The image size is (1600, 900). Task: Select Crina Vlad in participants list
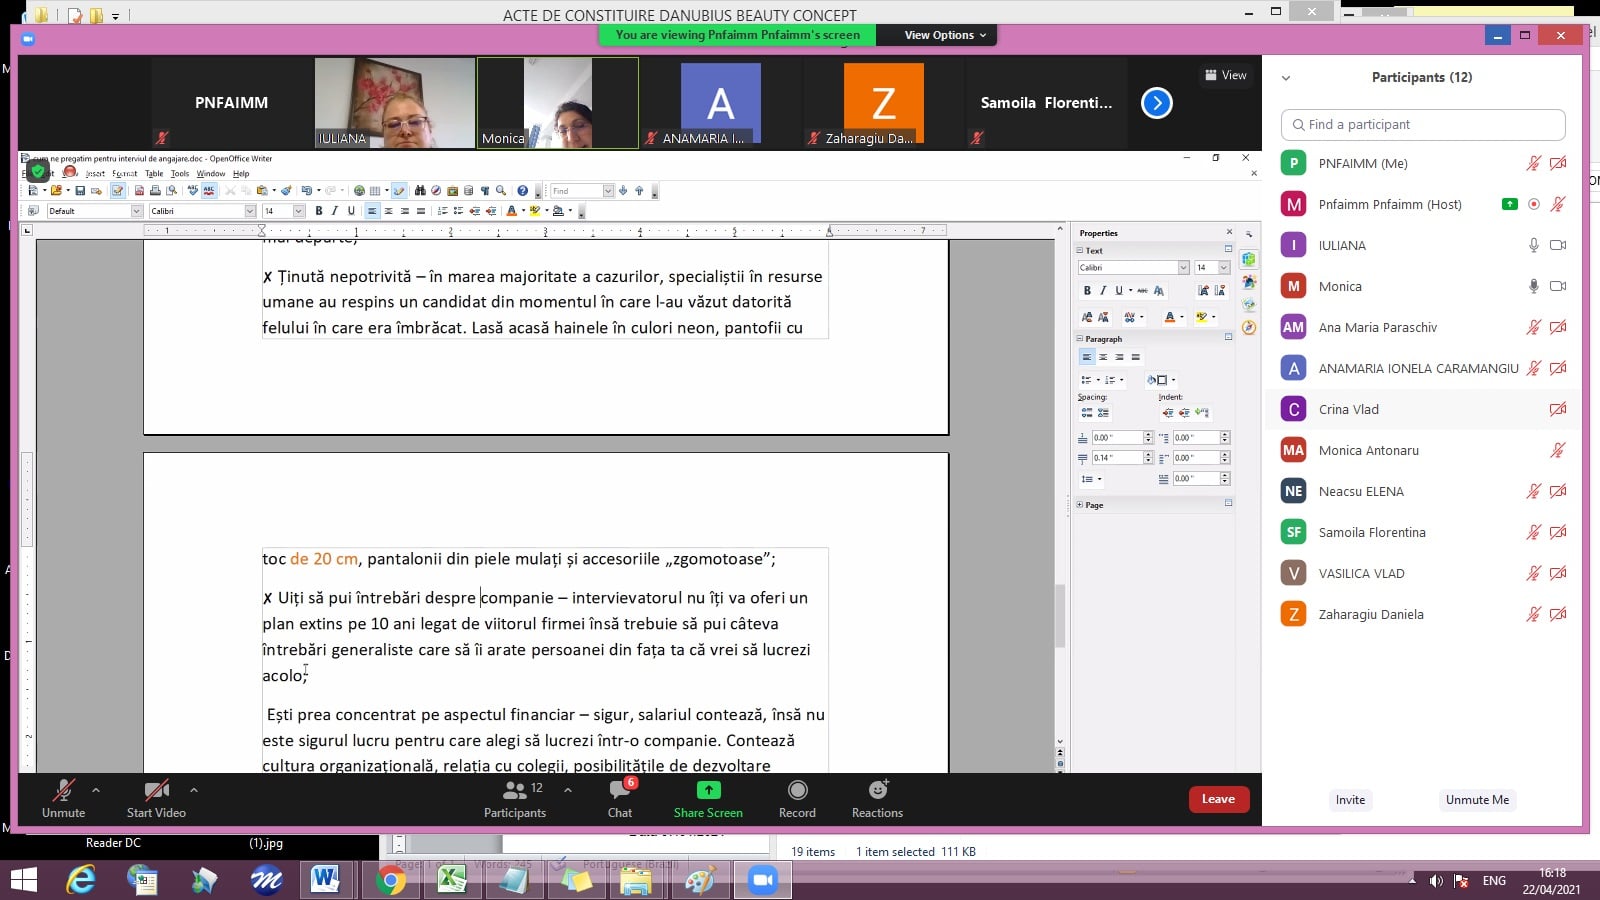click(x=1348, y=409)
